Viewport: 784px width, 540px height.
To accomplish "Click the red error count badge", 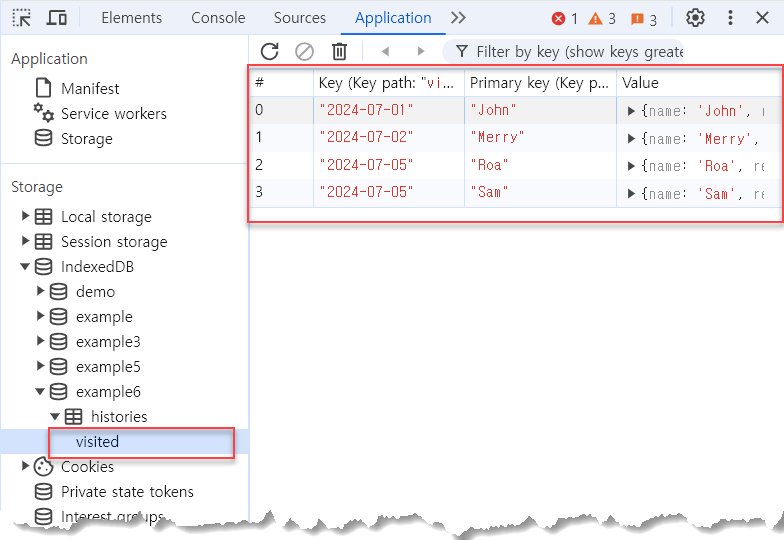I will point(565,19).
